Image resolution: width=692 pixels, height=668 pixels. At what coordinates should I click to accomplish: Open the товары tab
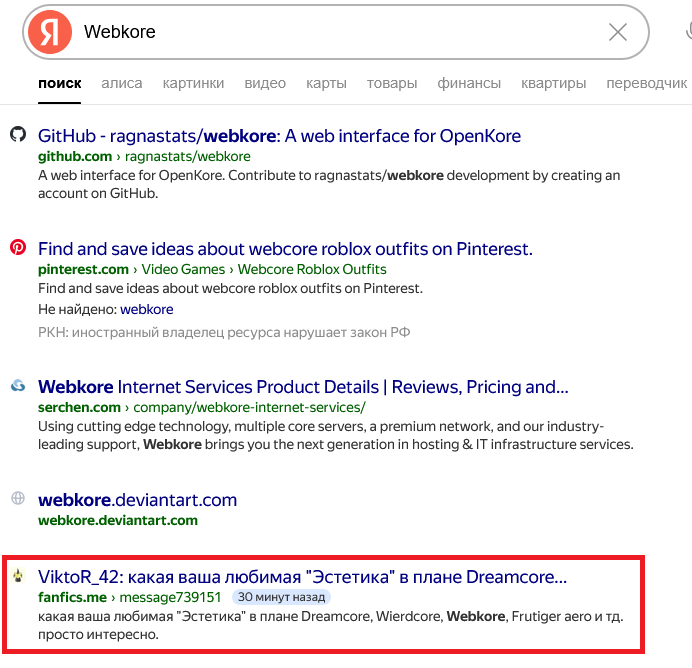tap(391, 83)
